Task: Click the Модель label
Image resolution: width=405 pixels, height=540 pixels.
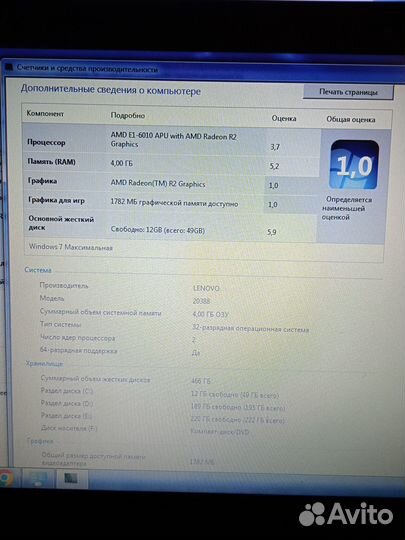Action: pyautogui.click(x=52, y=298)
